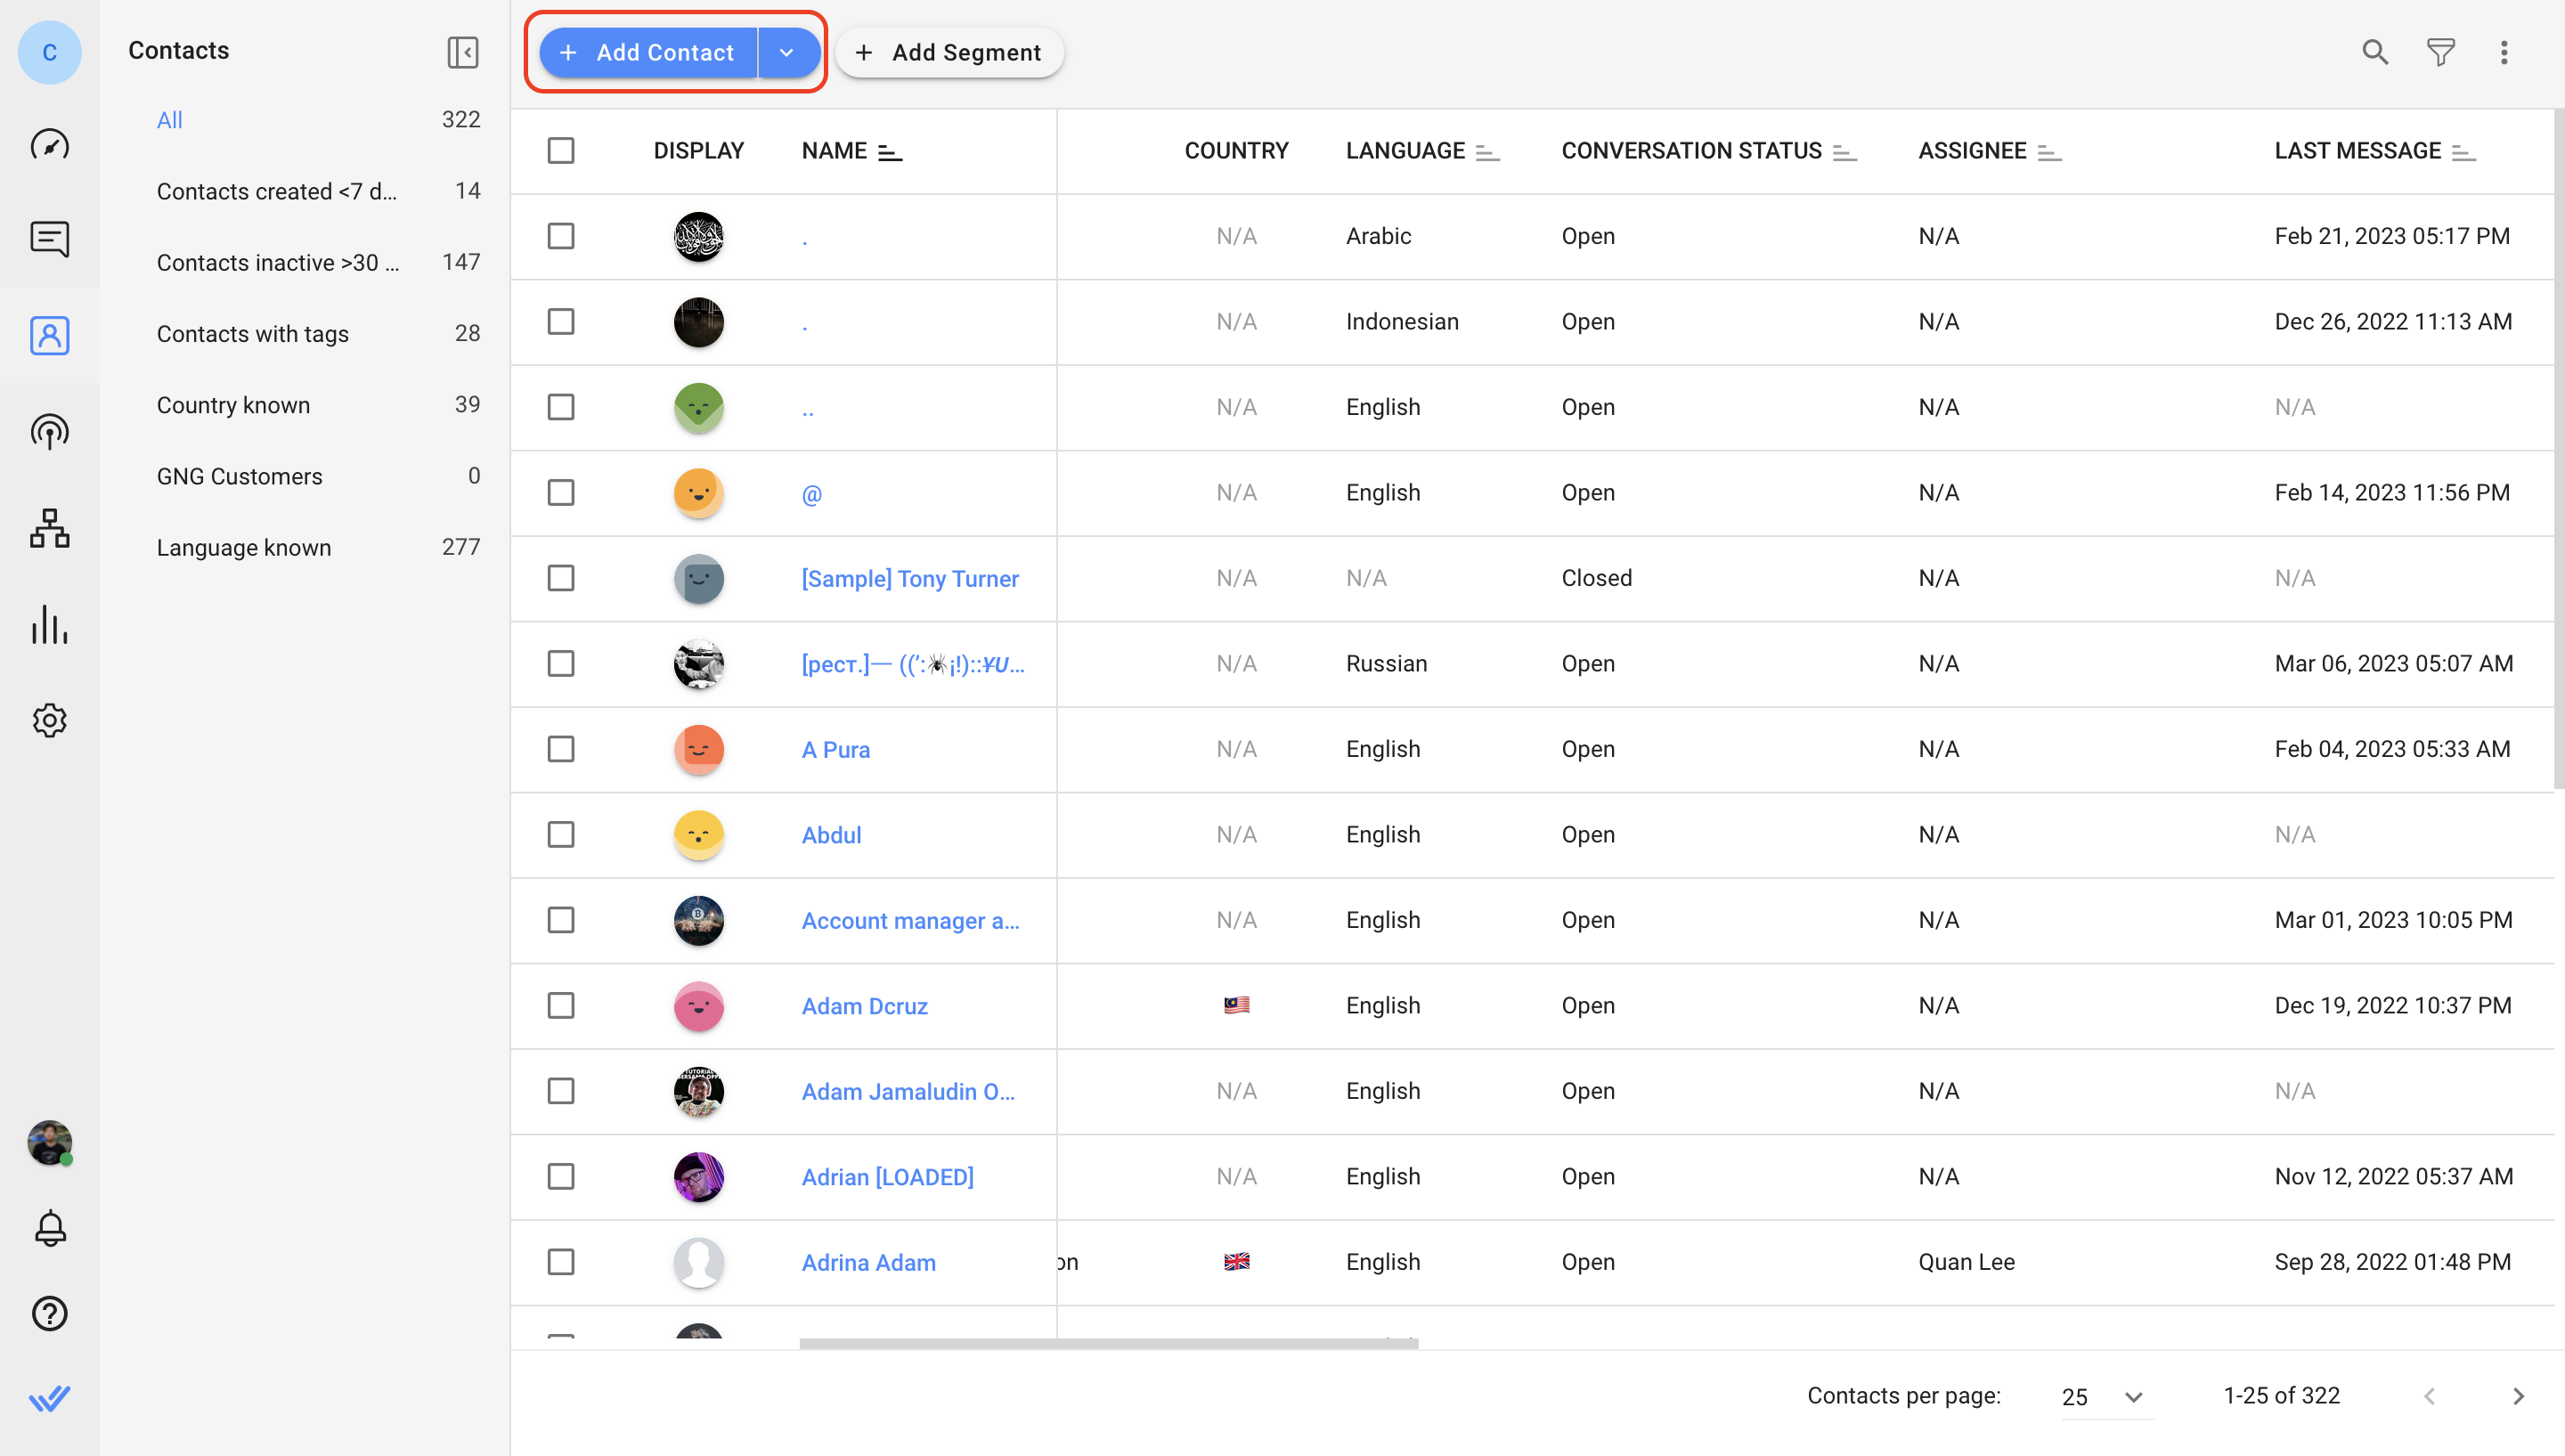Open the help question mark icon

tap(49, 1314)
